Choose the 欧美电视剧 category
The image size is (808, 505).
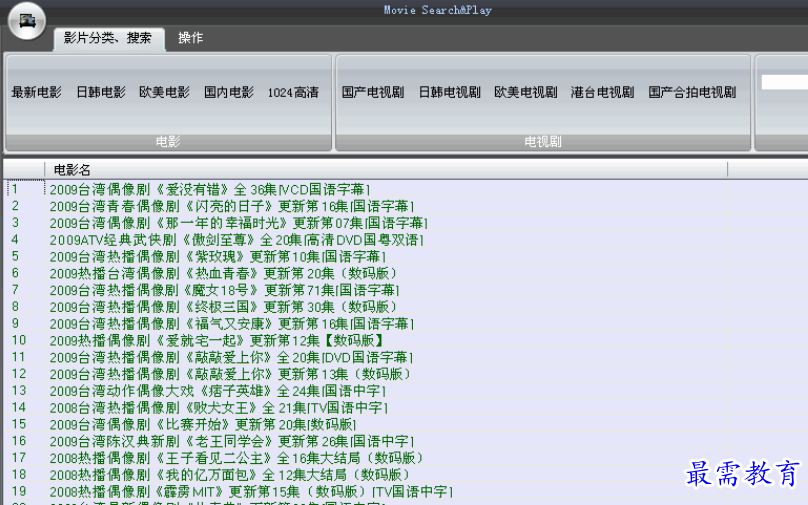[x=526, y=93]
